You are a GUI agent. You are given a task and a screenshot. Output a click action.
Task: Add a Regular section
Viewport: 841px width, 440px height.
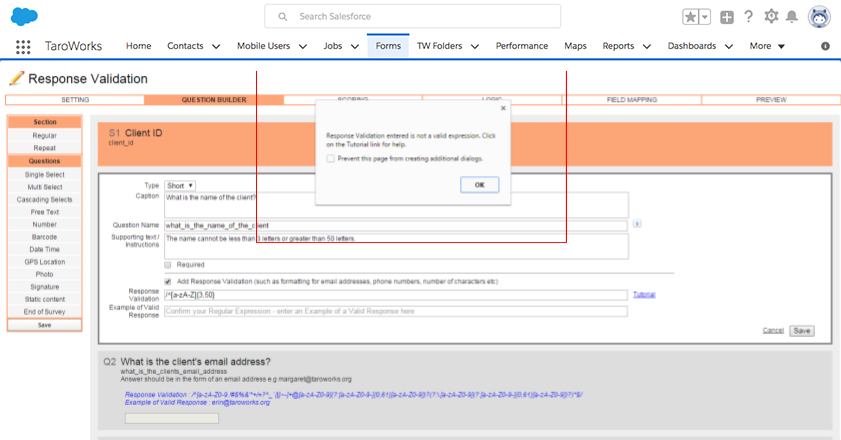(45, 136)
